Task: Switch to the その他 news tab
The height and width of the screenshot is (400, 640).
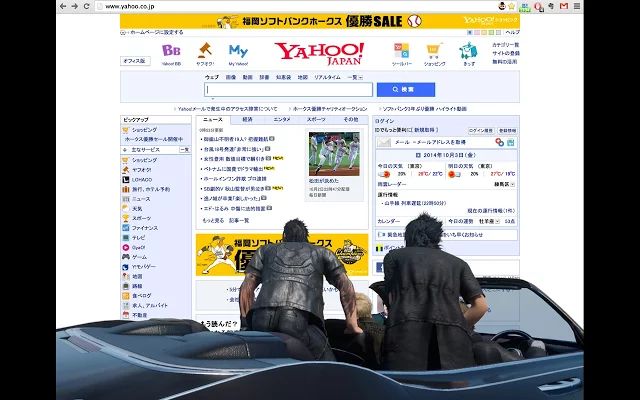Action: coord(351,120)
